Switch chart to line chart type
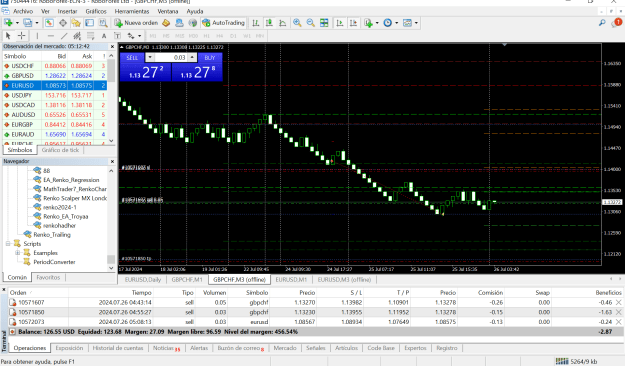 click(x=283, y=23)
